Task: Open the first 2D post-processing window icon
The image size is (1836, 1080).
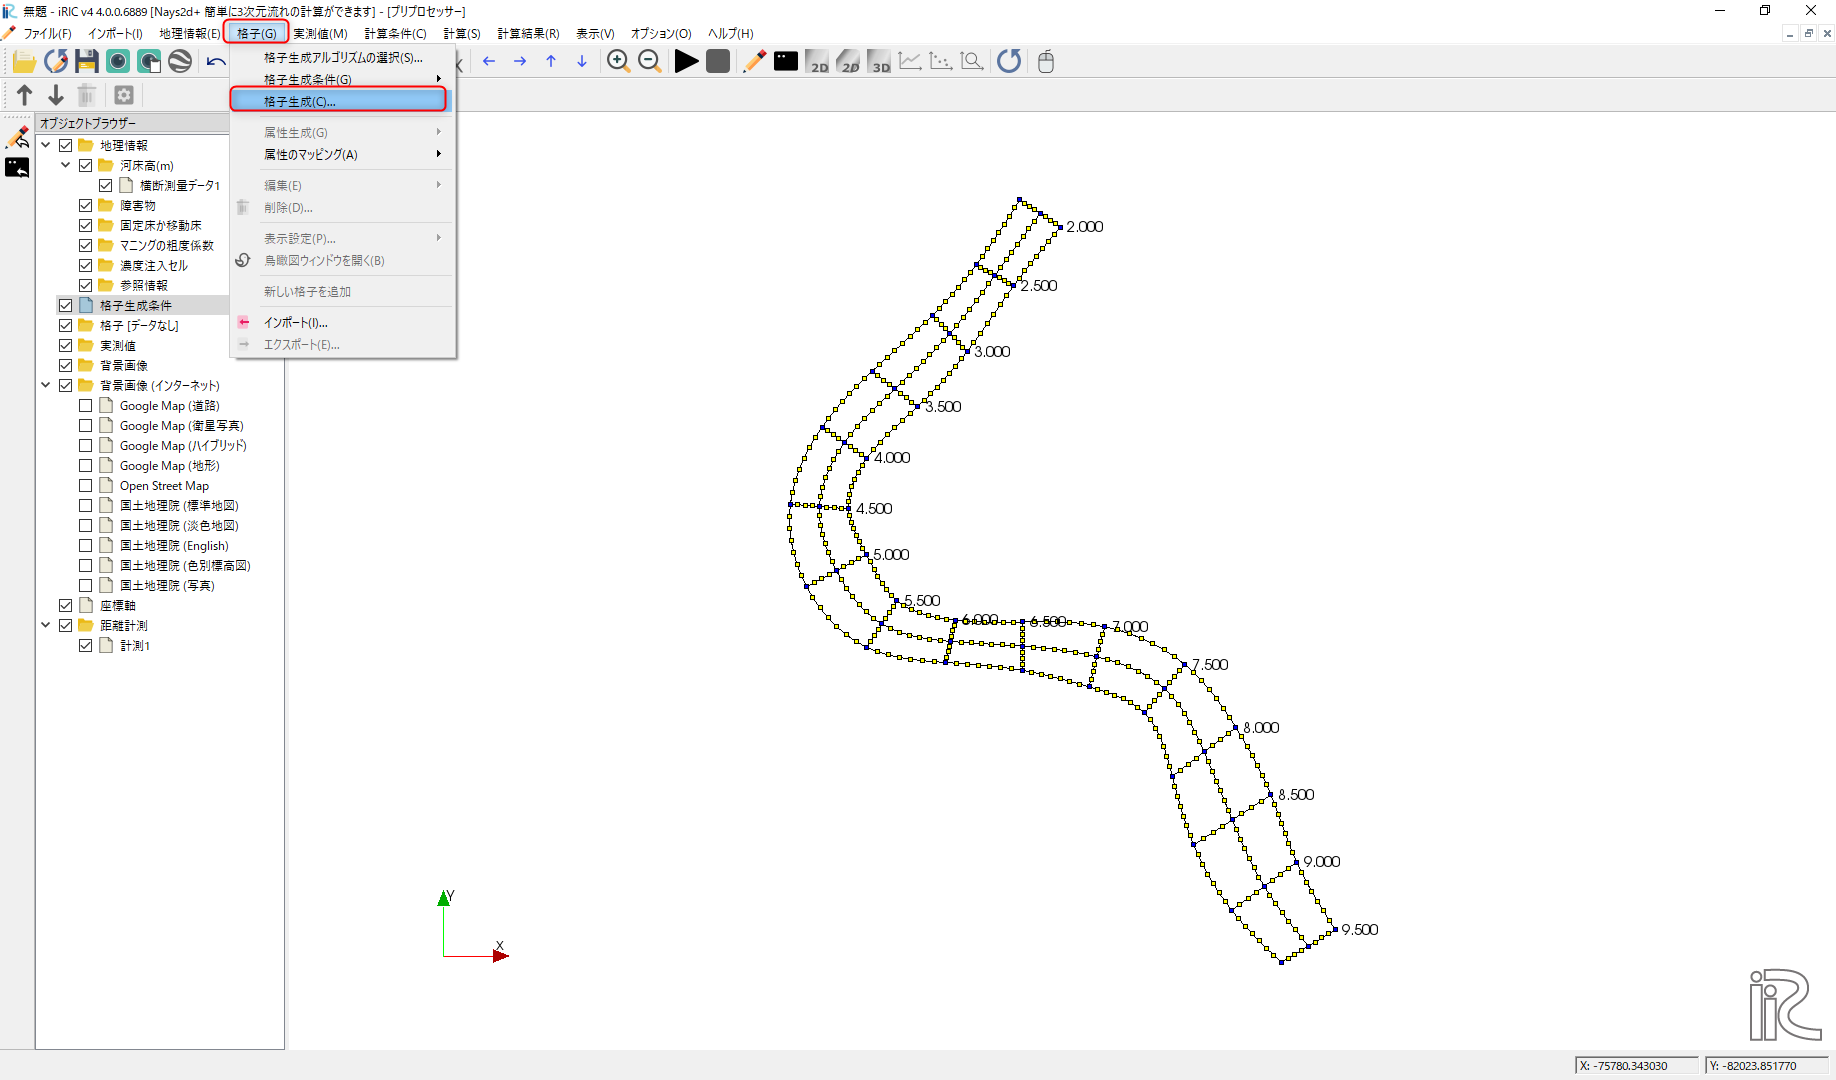Action: tap(817, 62)
